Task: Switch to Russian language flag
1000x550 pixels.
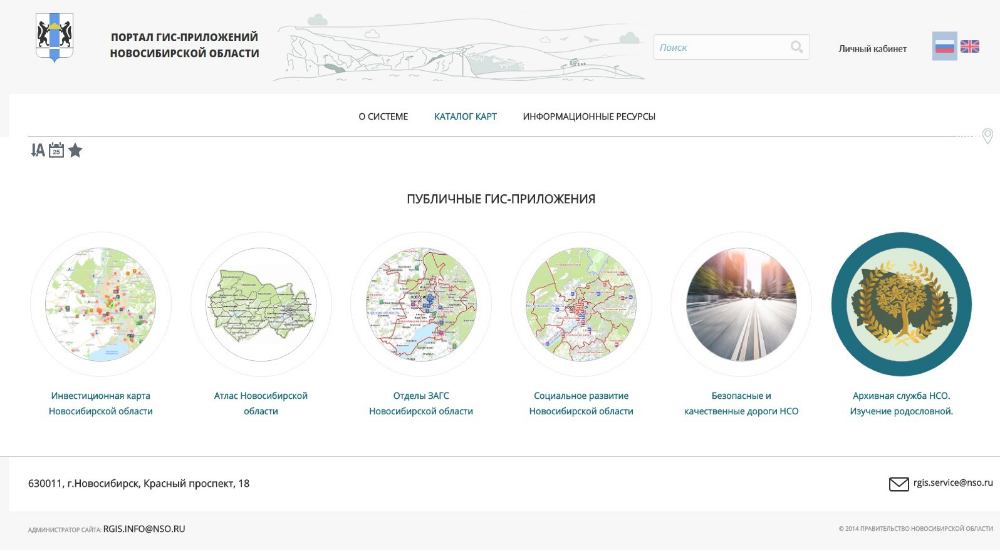Action: tap(944, 46)
